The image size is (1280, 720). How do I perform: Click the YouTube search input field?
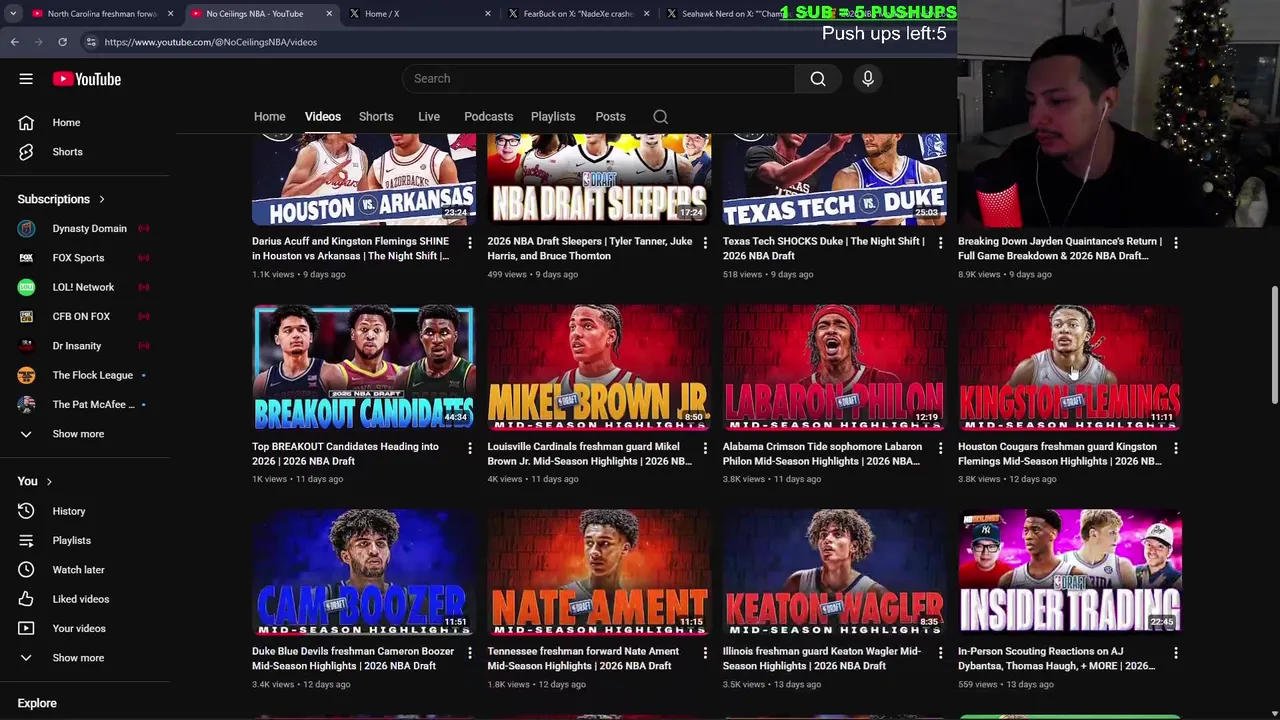click(600, 79)
